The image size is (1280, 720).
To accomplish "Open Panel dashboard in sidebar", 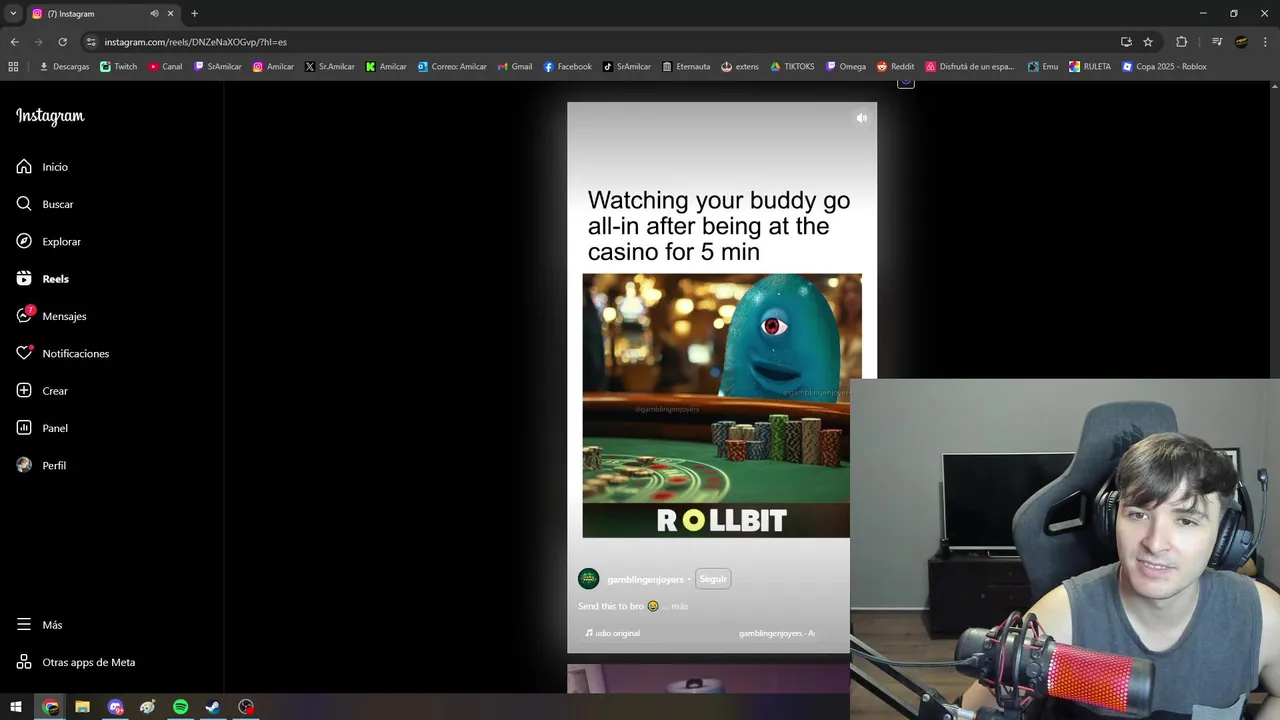I will point(42,428).
